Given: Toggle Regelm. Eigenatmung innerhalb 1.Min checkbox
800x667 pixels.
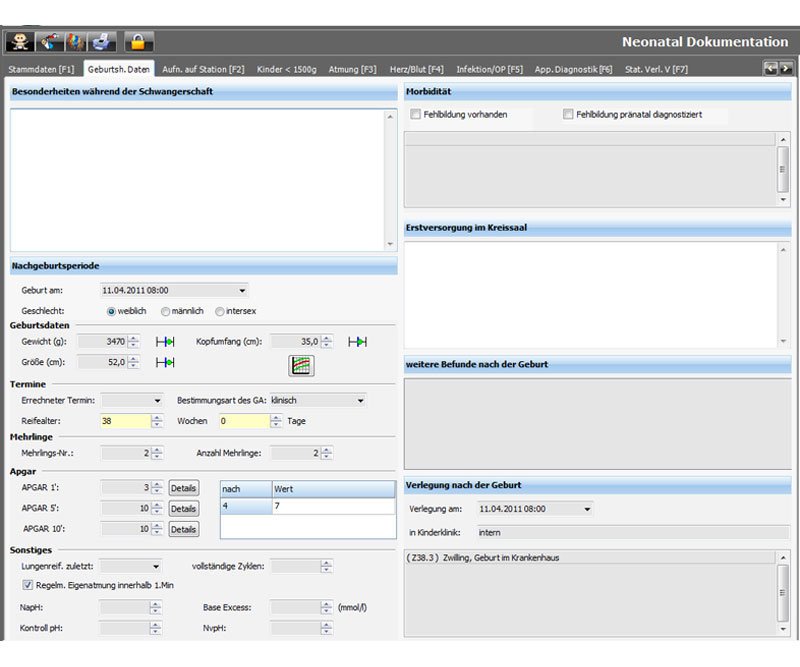Looking at the screenshot, I should (28, 585).
